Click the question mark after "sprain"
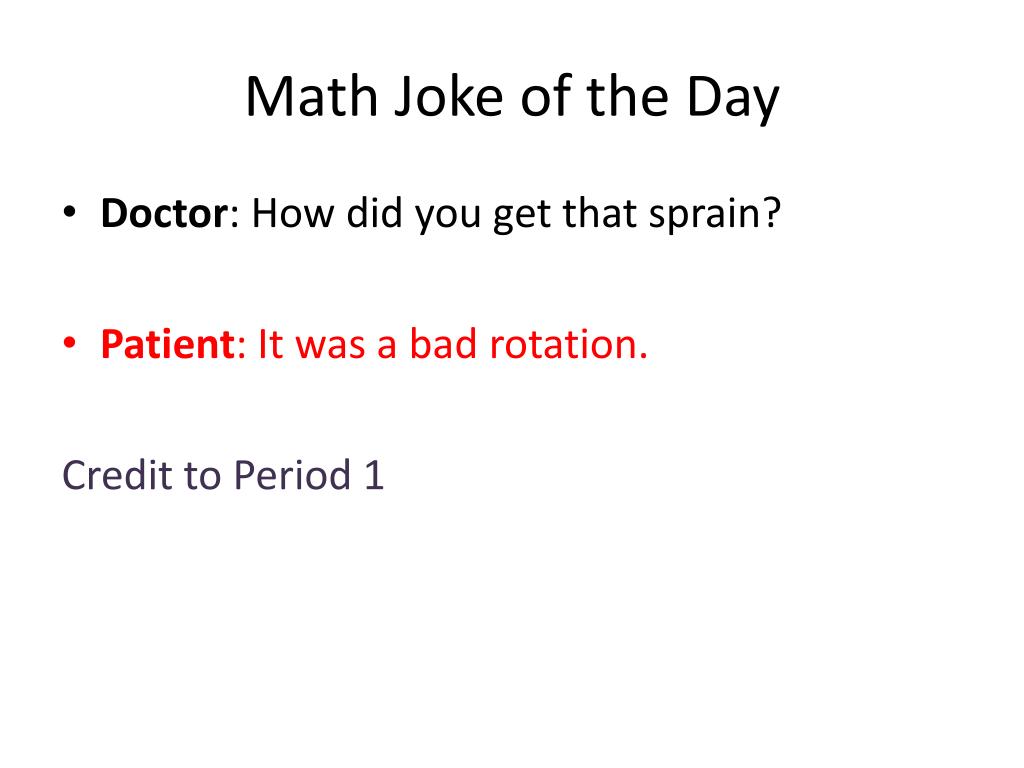The width and height of the screenshot is (1024, 768). pos(769,213)
